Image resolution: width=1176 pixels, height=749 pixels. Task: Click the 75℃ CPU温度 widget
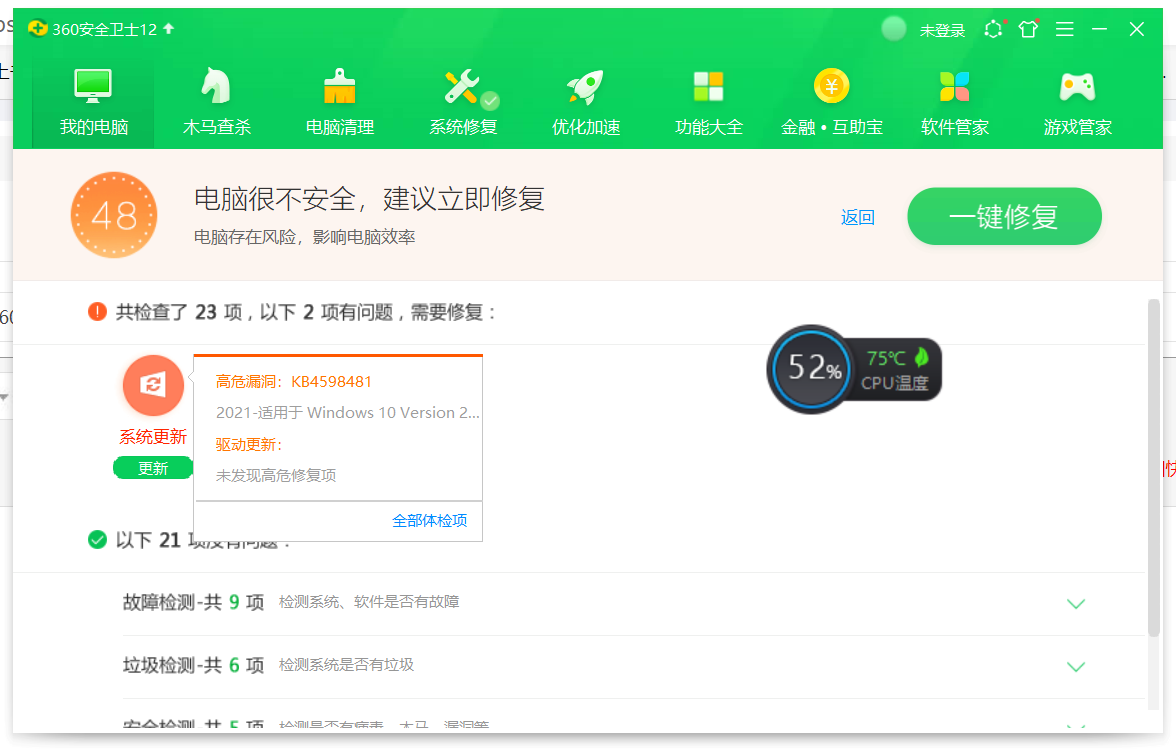pyautogui.click(x=896, y=370)
